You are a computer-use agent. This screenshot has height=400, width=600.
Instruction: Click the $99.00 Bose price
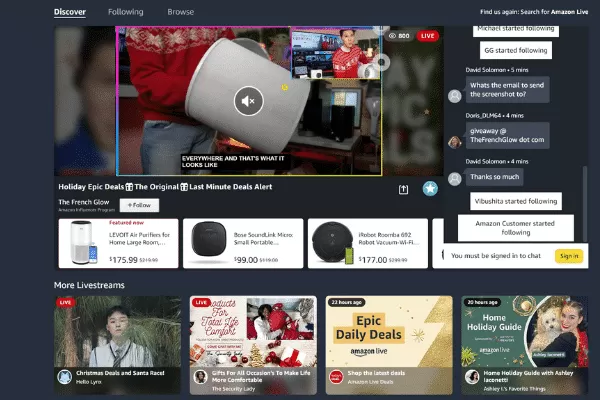(246, 260)
